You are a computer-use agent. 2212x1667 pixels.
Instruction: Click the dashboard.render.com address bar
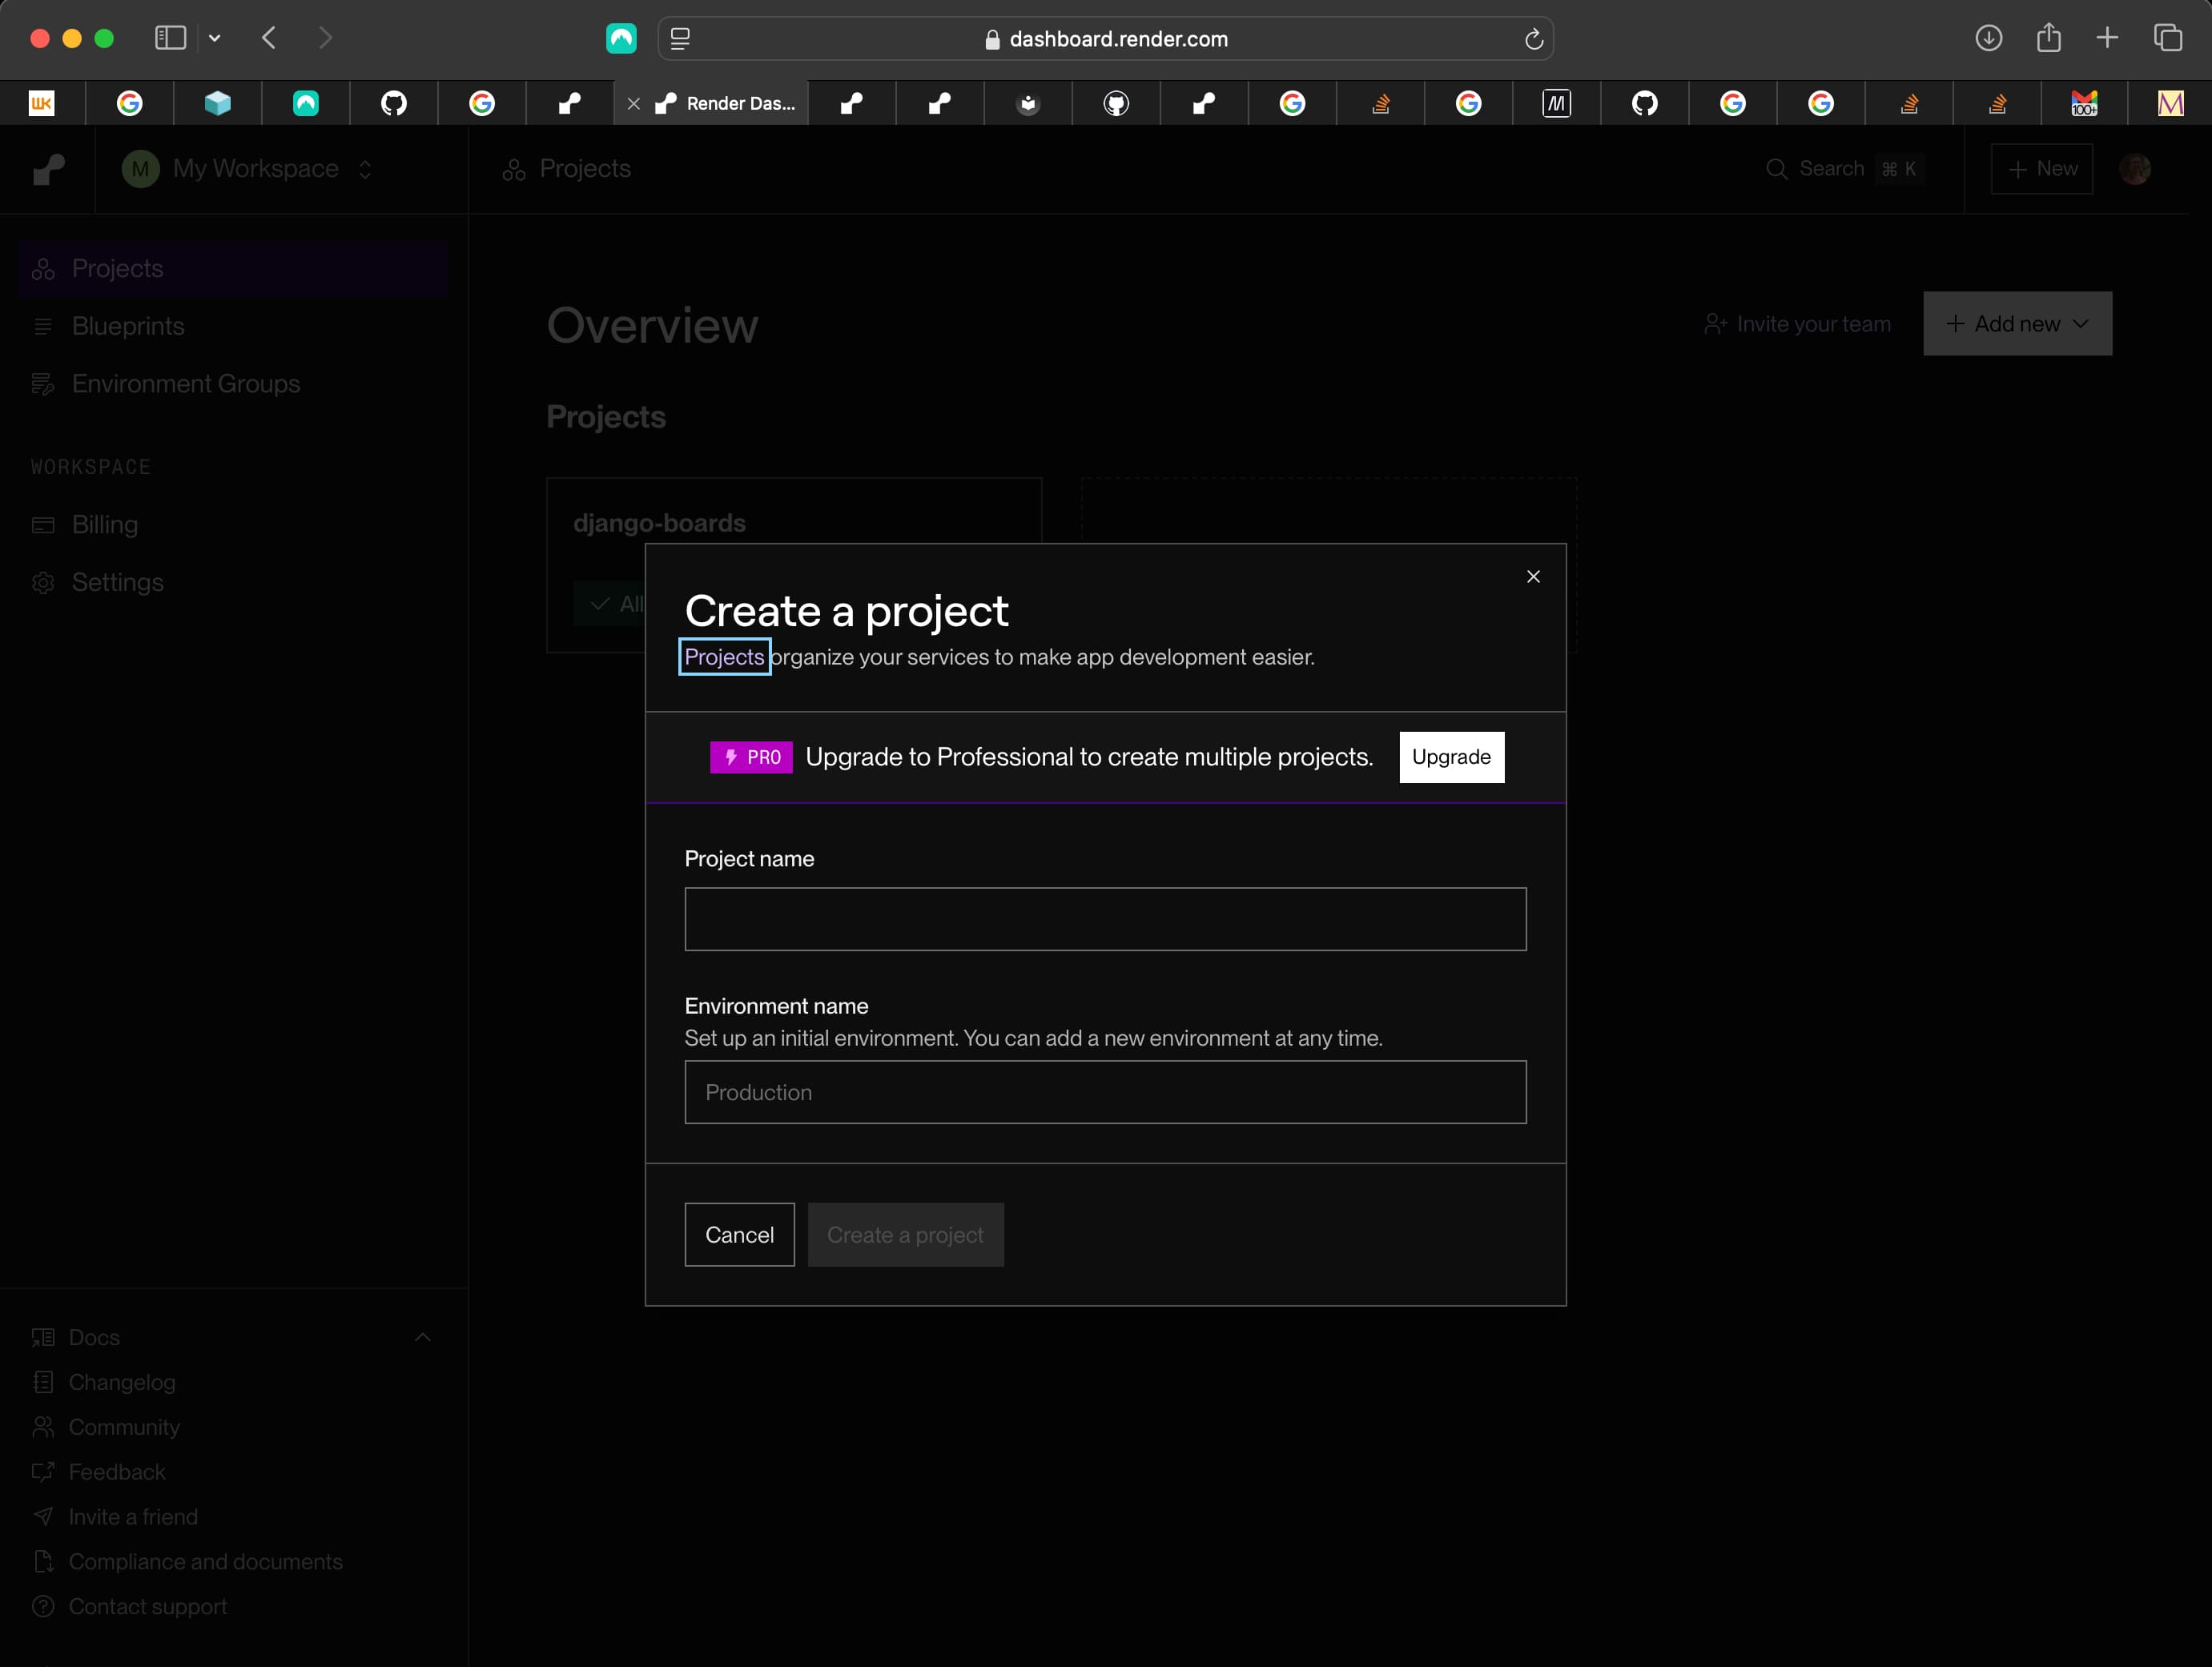(1105, 39)
